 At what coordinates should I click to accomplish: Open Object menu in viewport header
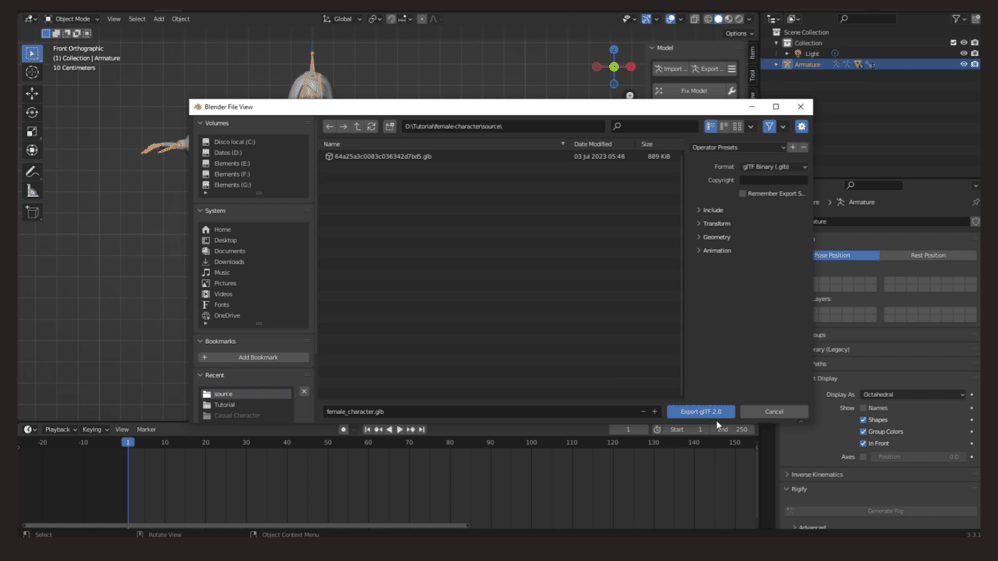[x=181, y=19]
